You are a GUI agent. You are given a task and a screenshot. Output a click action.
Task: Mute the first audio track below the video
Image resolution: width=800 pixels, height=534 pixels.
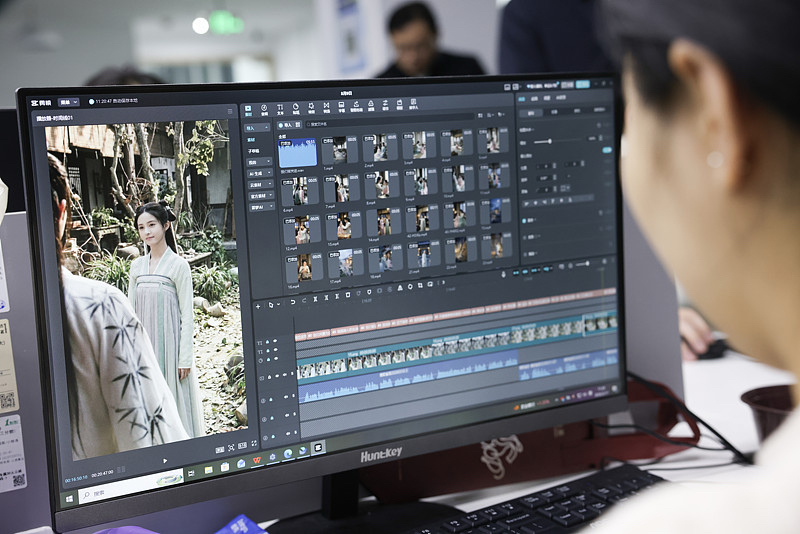click(286, 396)
